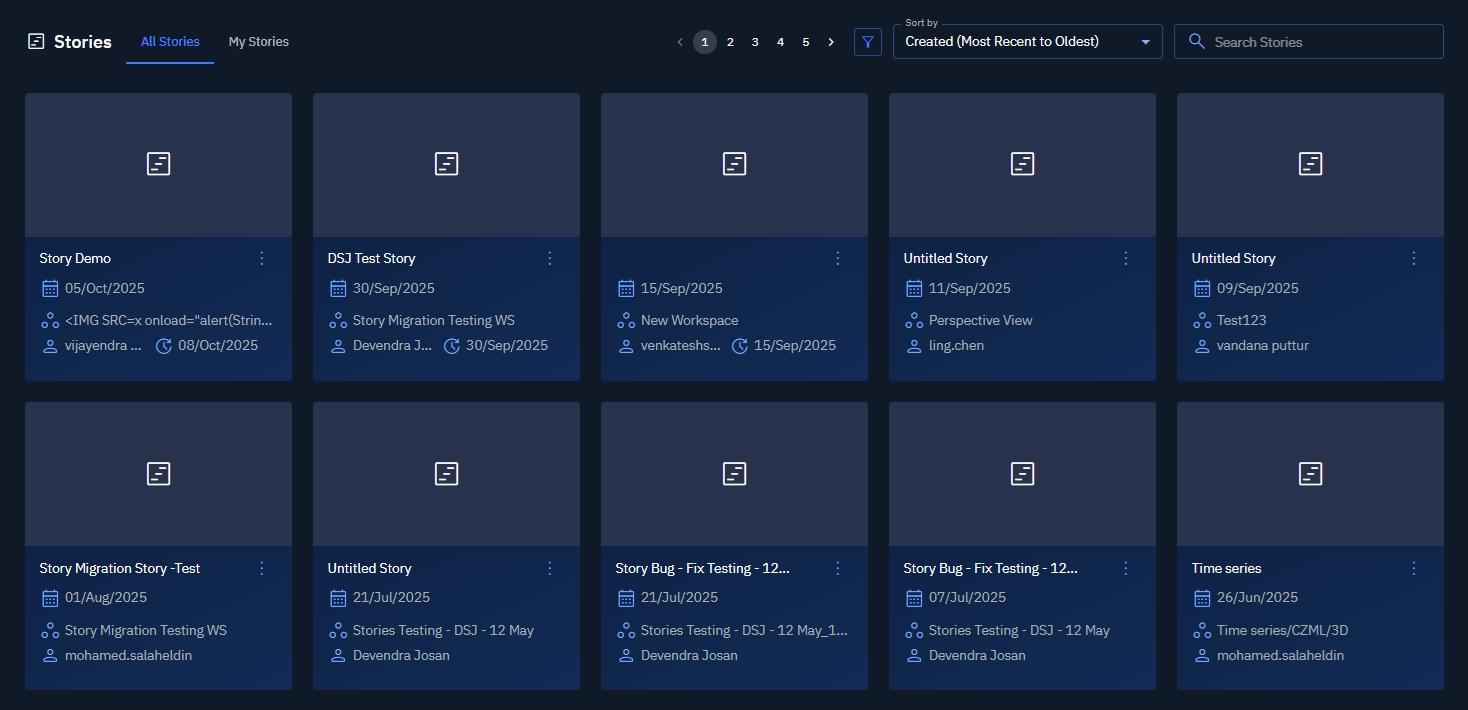Click workspace icon next to Perspective View
Screen dimensions: 1468x710
pyautogui.click(x=914, y=321)
